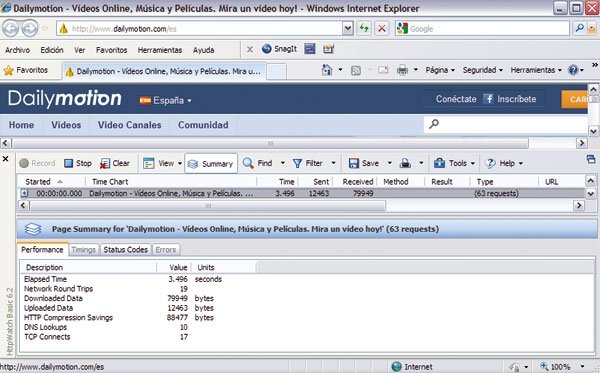Screen dimensions: 600x373
Task: Switch to the Timings tab
Action: point(83,250)
